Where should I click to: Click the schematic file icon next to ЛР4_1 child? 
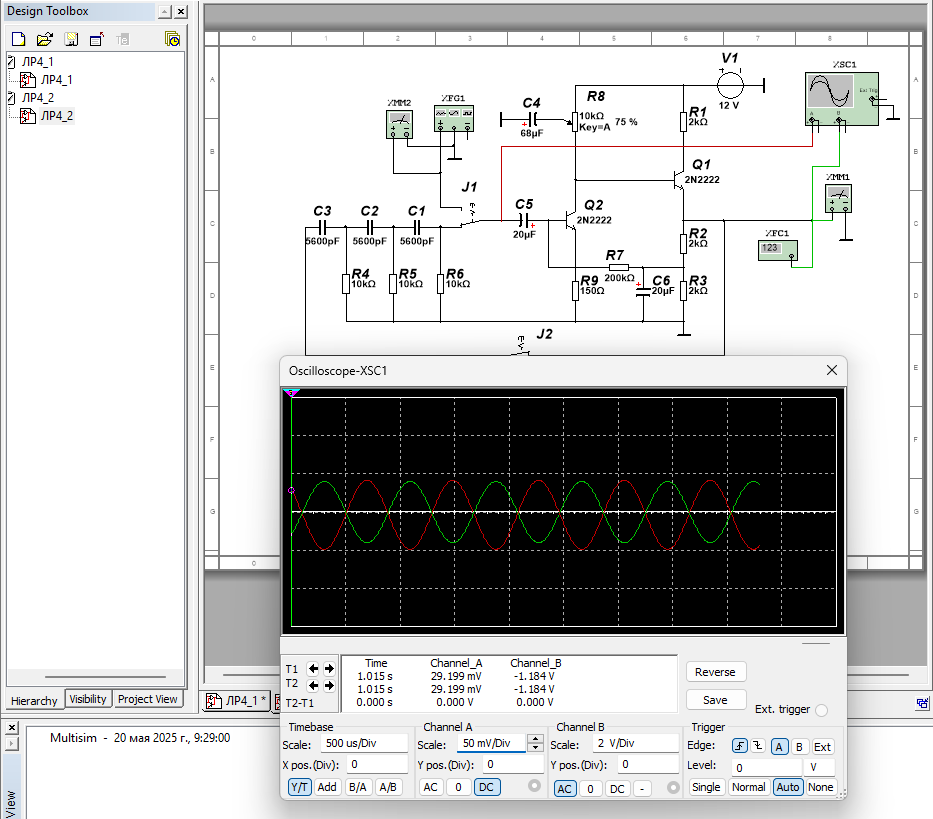click(x=27, y=79)
